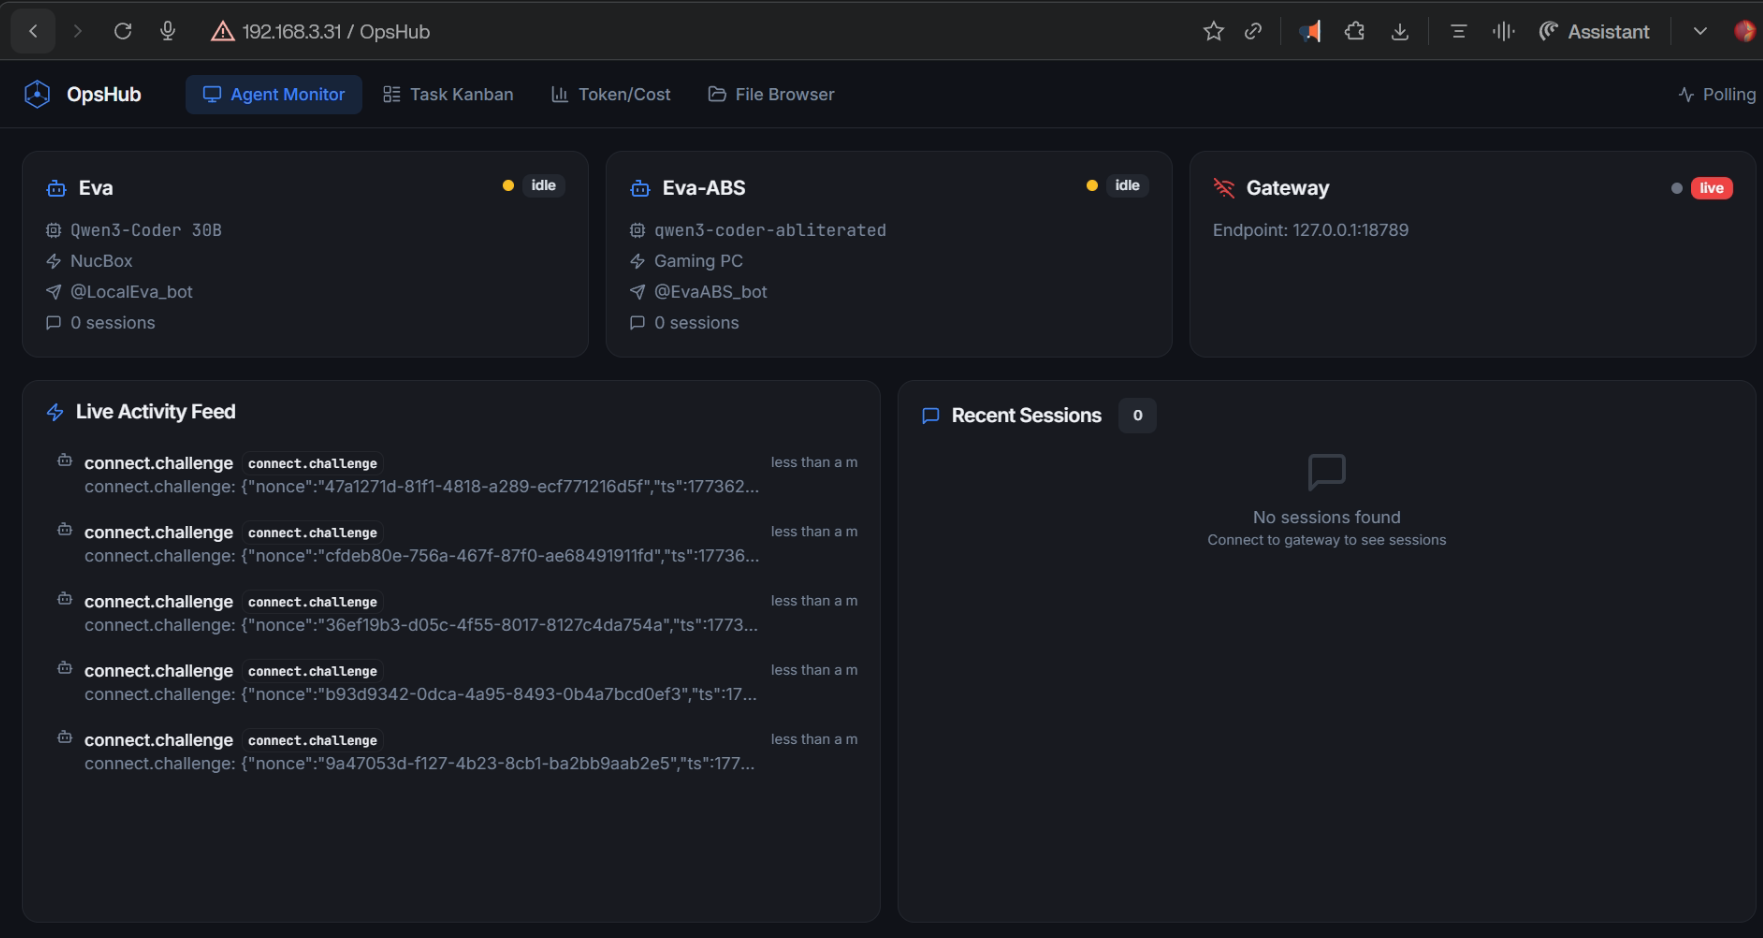
Task: Click the @EvaABS_bot link
Action: pyautogui.click(x=710, y=292)
